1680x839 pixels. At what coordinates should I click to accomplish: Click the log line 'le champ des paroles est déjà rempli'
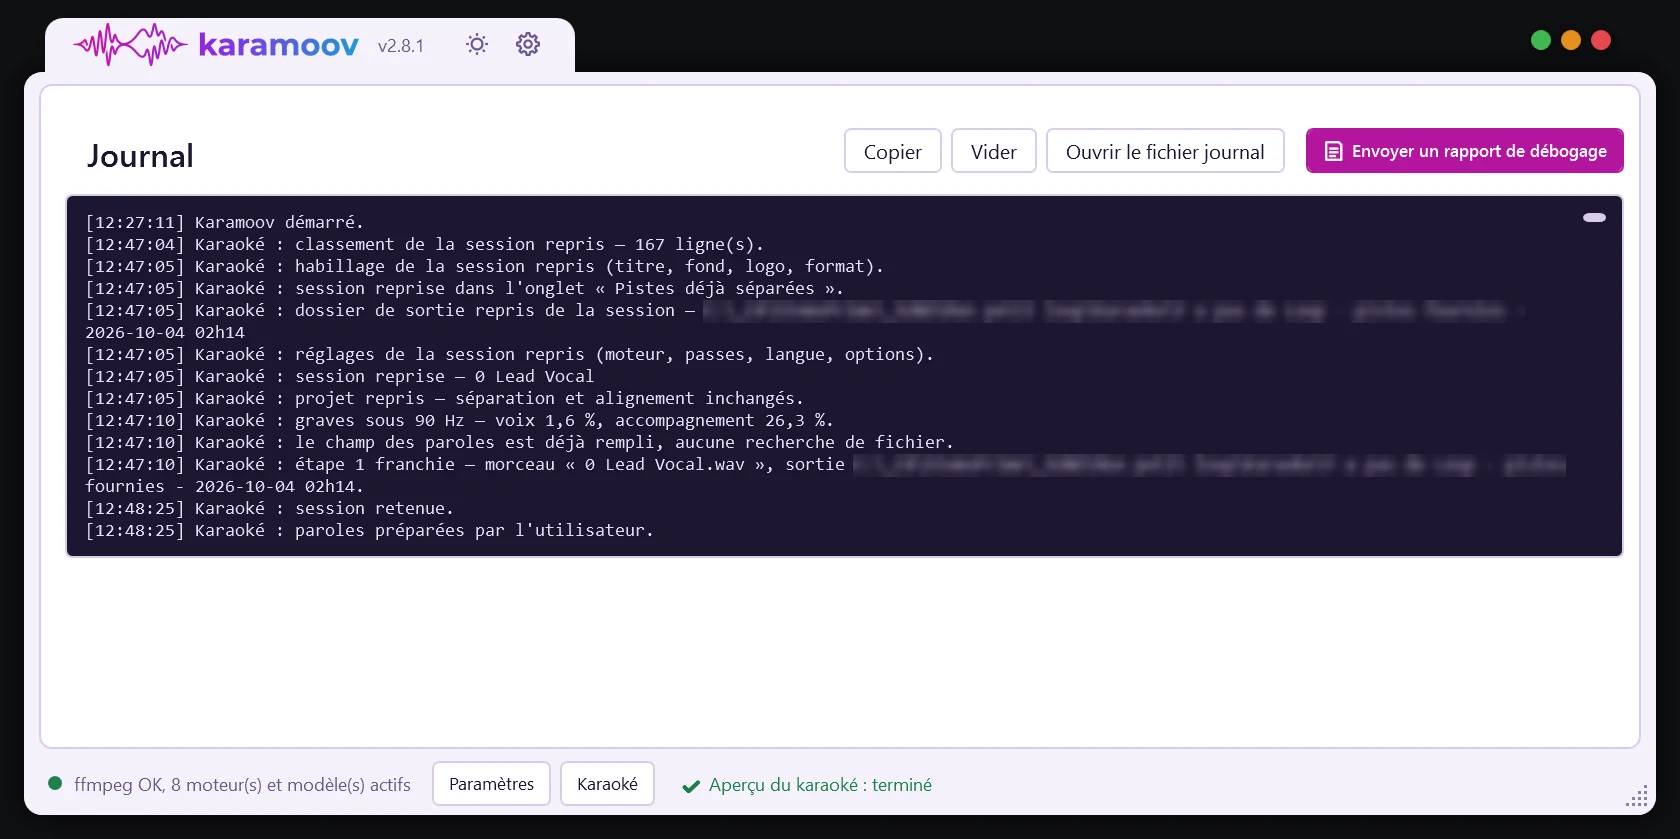point(519,442)
